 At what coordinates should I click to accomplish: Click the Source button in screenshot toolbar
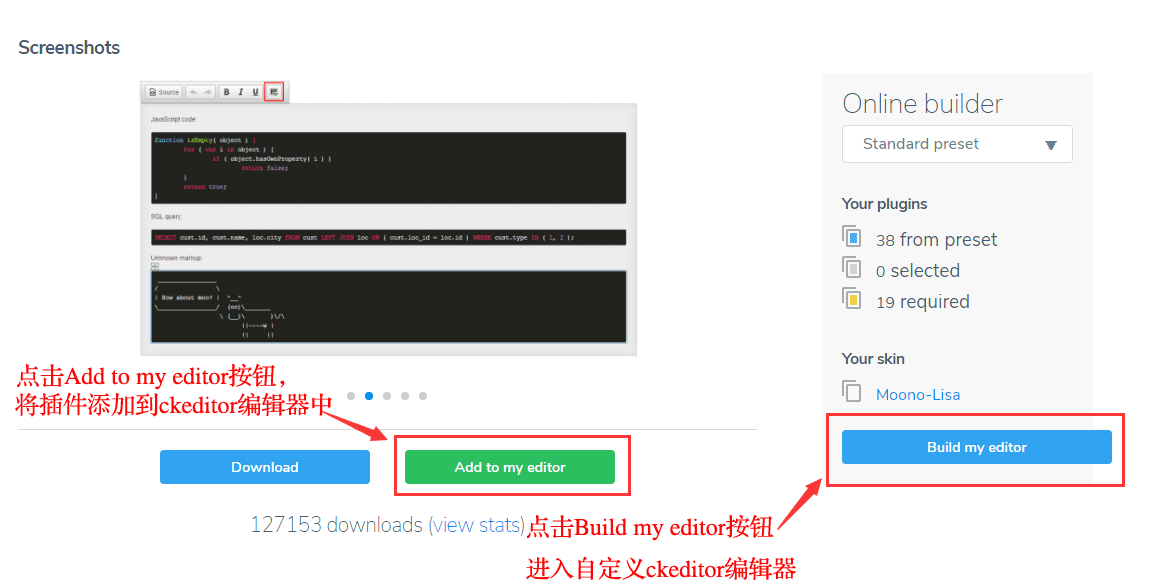pyautogui.click(x=164, y=92)
